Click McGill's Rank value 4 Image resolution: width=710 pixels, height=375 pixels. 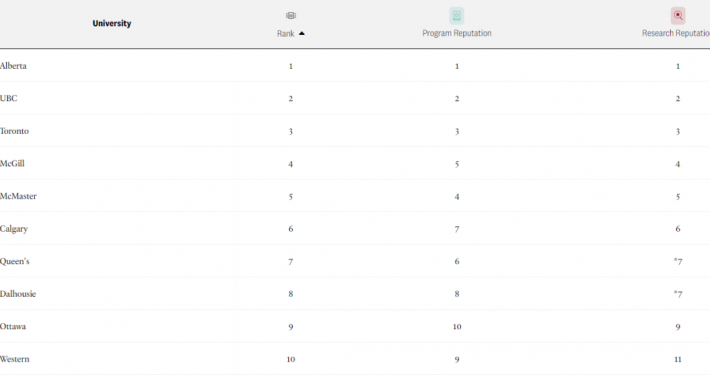click(291, 164)
